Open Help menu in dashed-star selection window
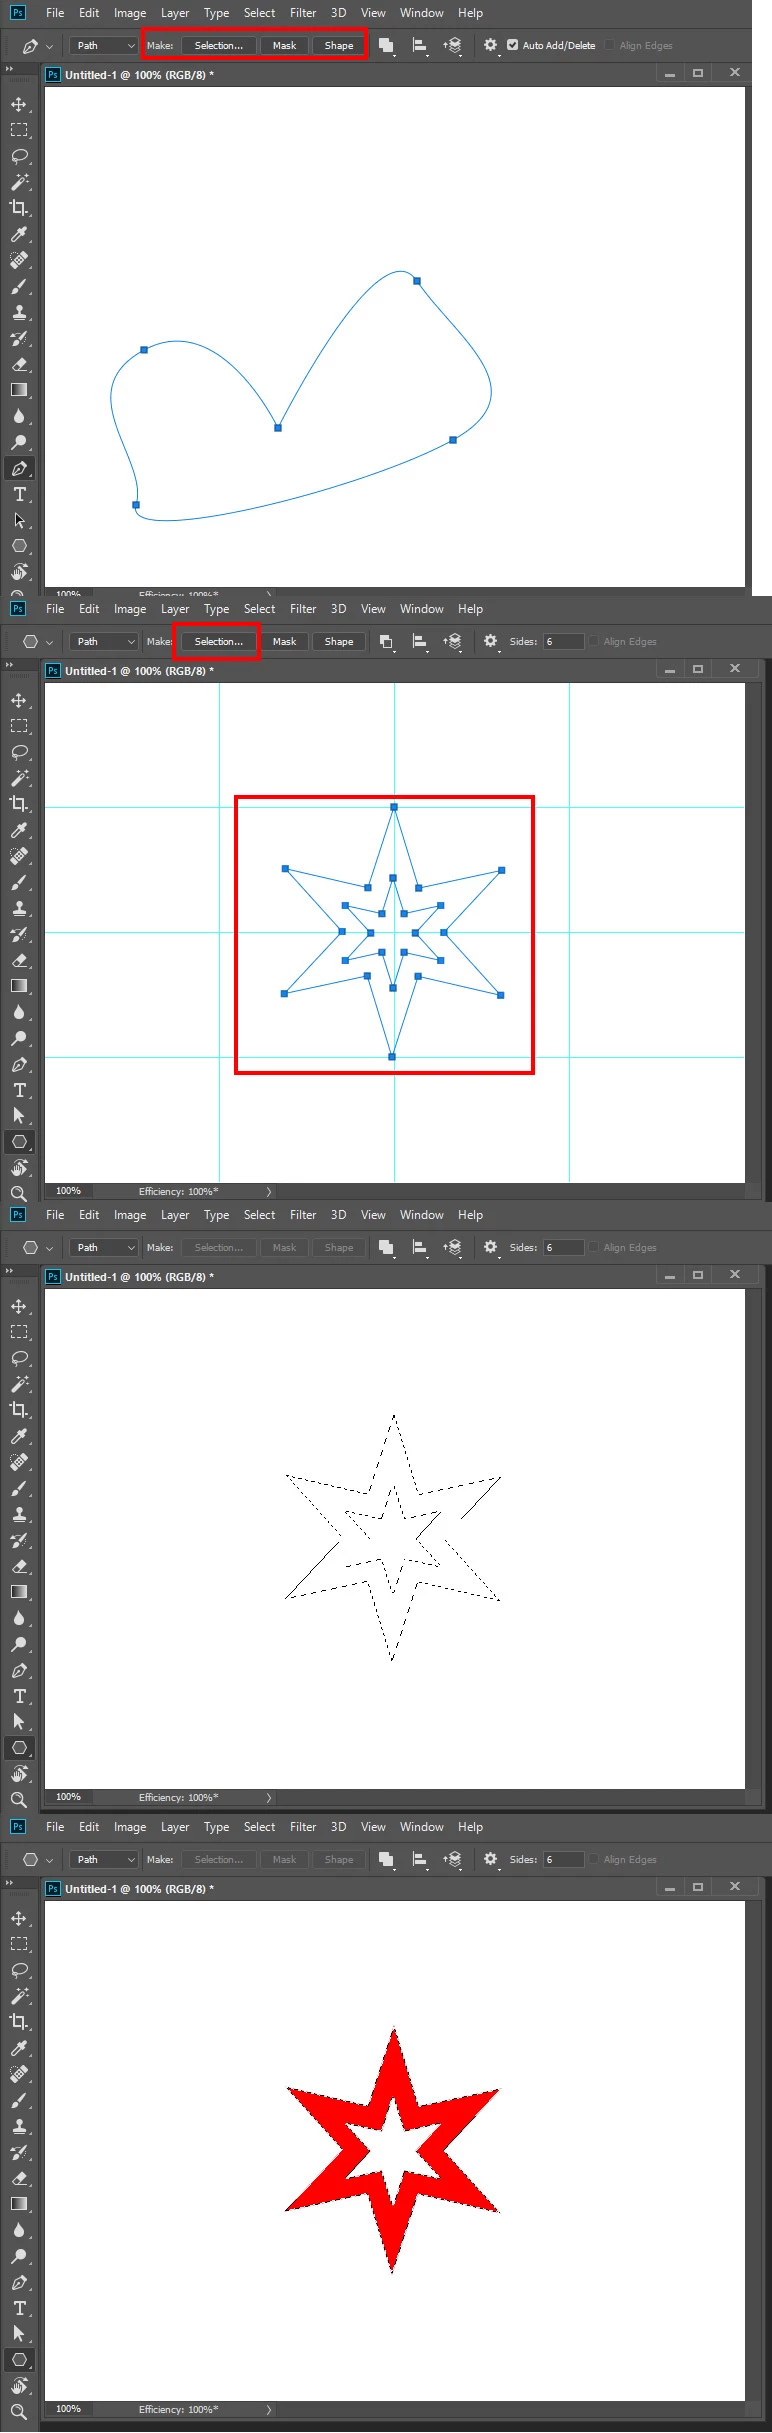The height and width of the screenshot is (2433, 772). coord(470,1215)
